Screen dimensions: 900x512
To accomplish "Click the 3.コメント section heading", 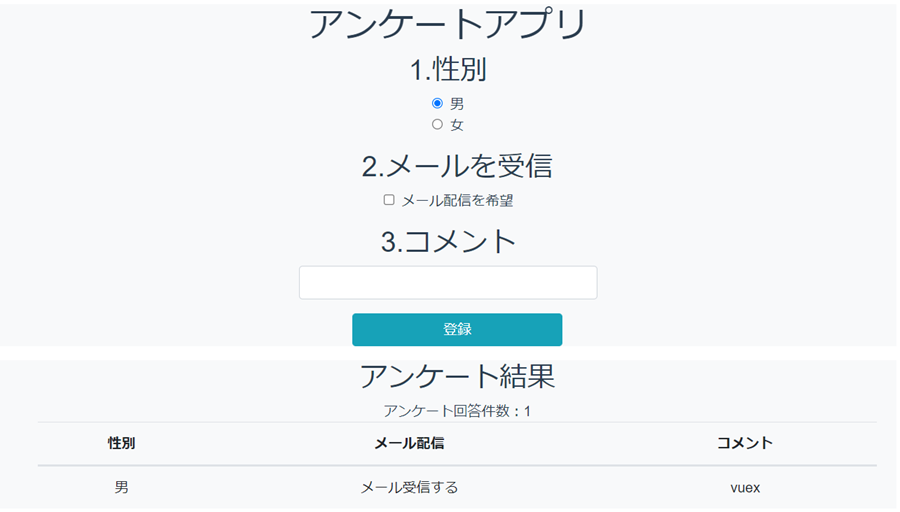I will pyautogui.click(x=448, y=241).
